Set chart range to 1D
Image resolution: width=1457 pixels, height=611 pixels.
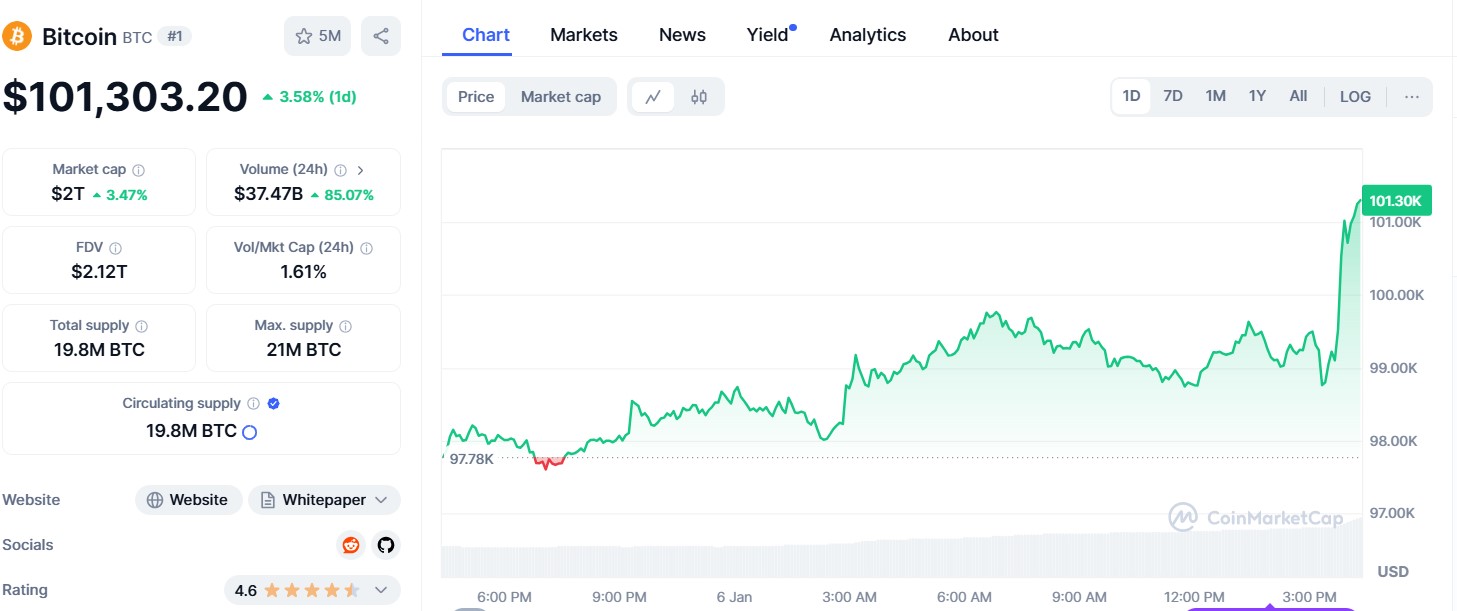[1131, 97]
